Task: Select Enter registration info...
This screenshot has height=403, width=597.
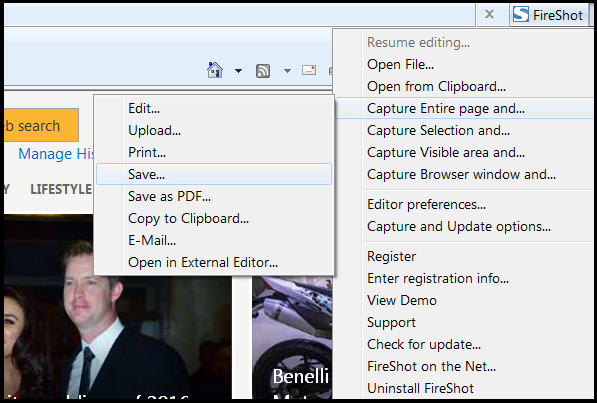Action: (465, 278)
